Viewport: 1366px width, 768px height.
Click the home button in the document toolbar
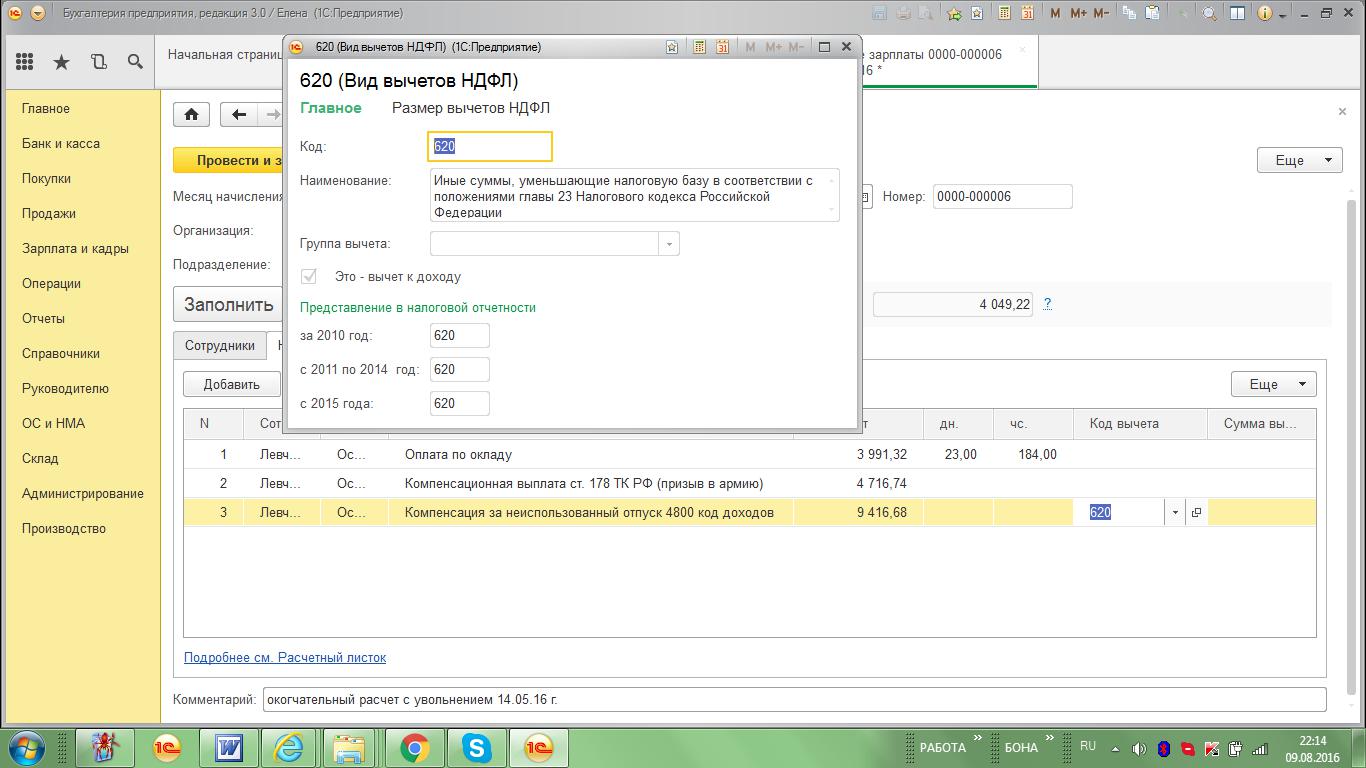click(x=191, y=114)
